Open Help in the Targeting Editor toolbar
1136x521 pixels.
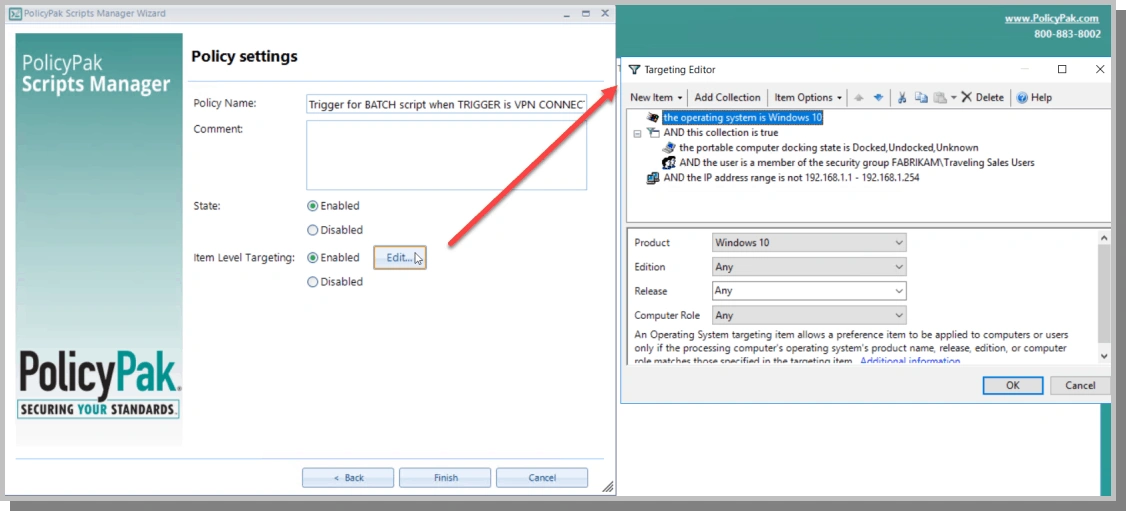1034,98
